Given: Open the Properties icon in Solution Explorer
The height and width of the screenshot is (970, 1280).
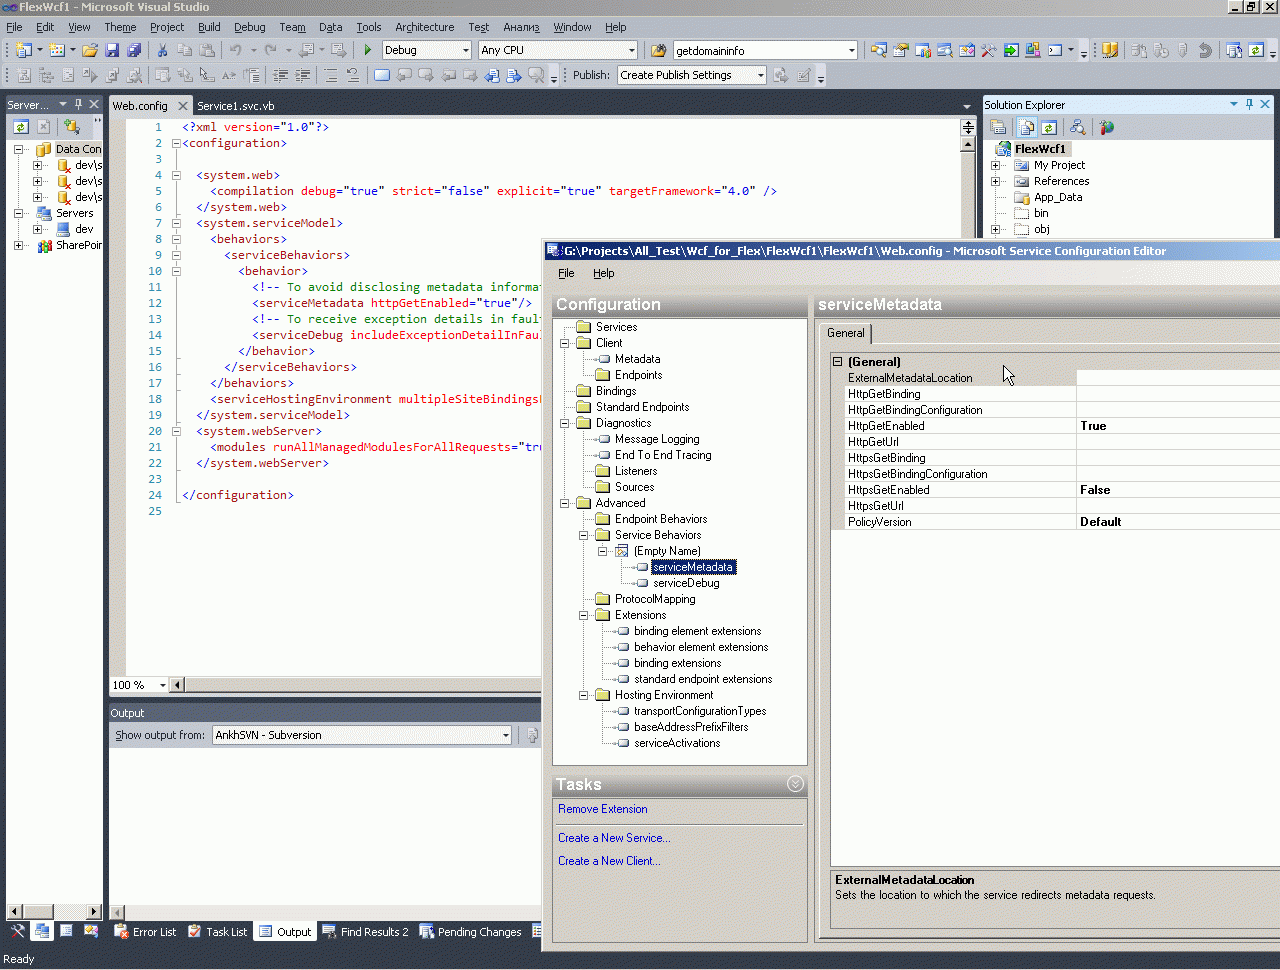Looking at the screenshot, I should (x=998, y=127).
